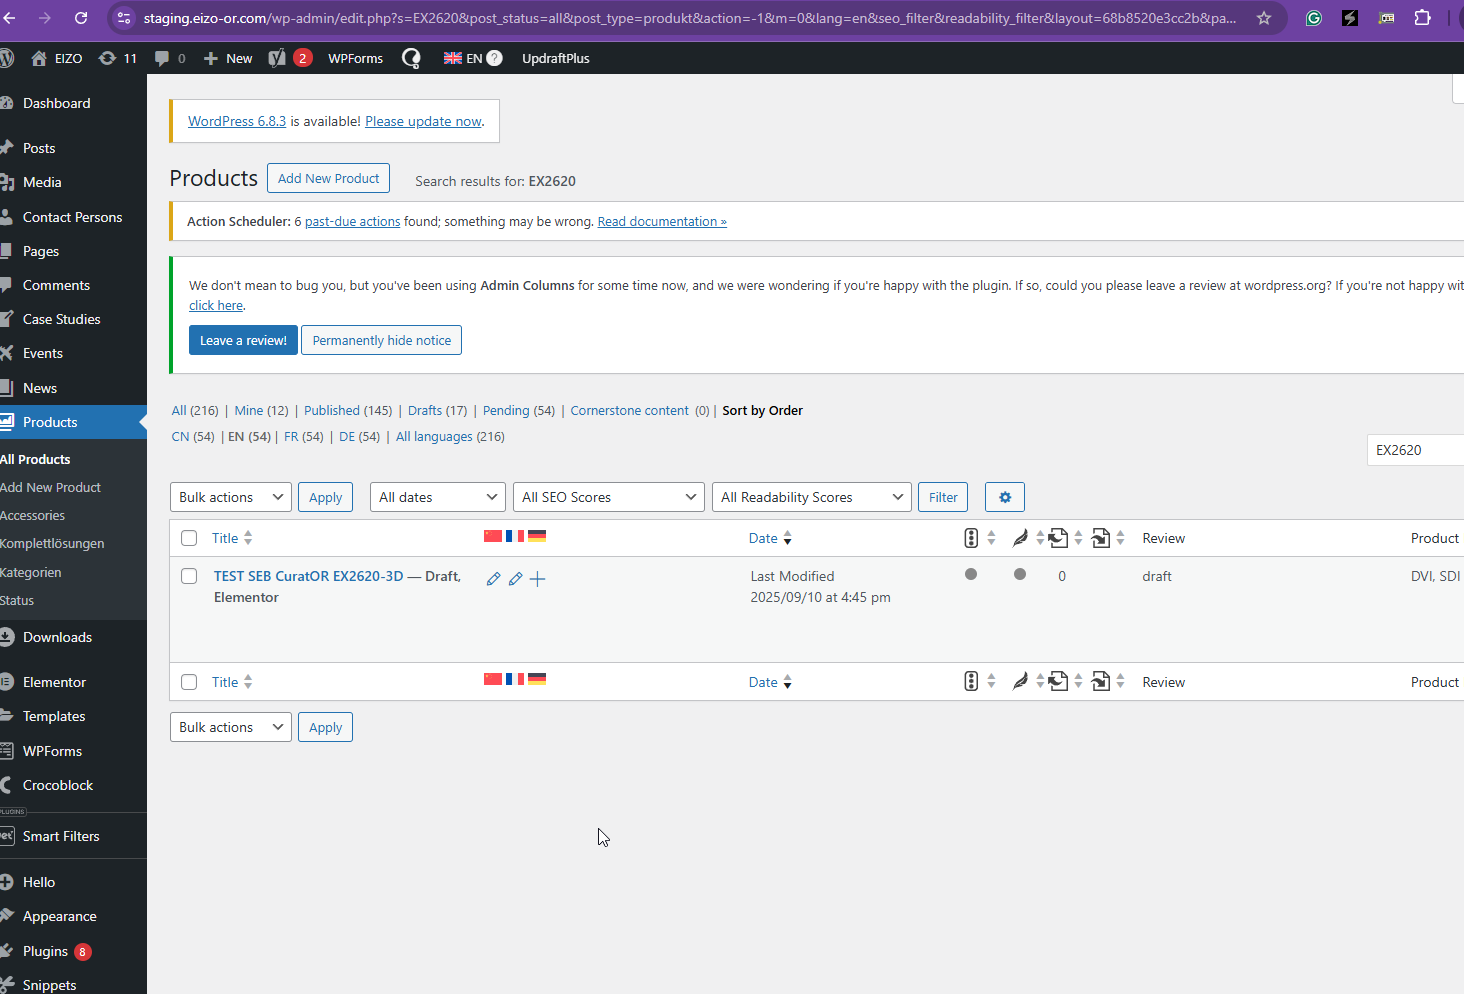Show Published (145) products
1464x994 pixels.
[348, 410]
